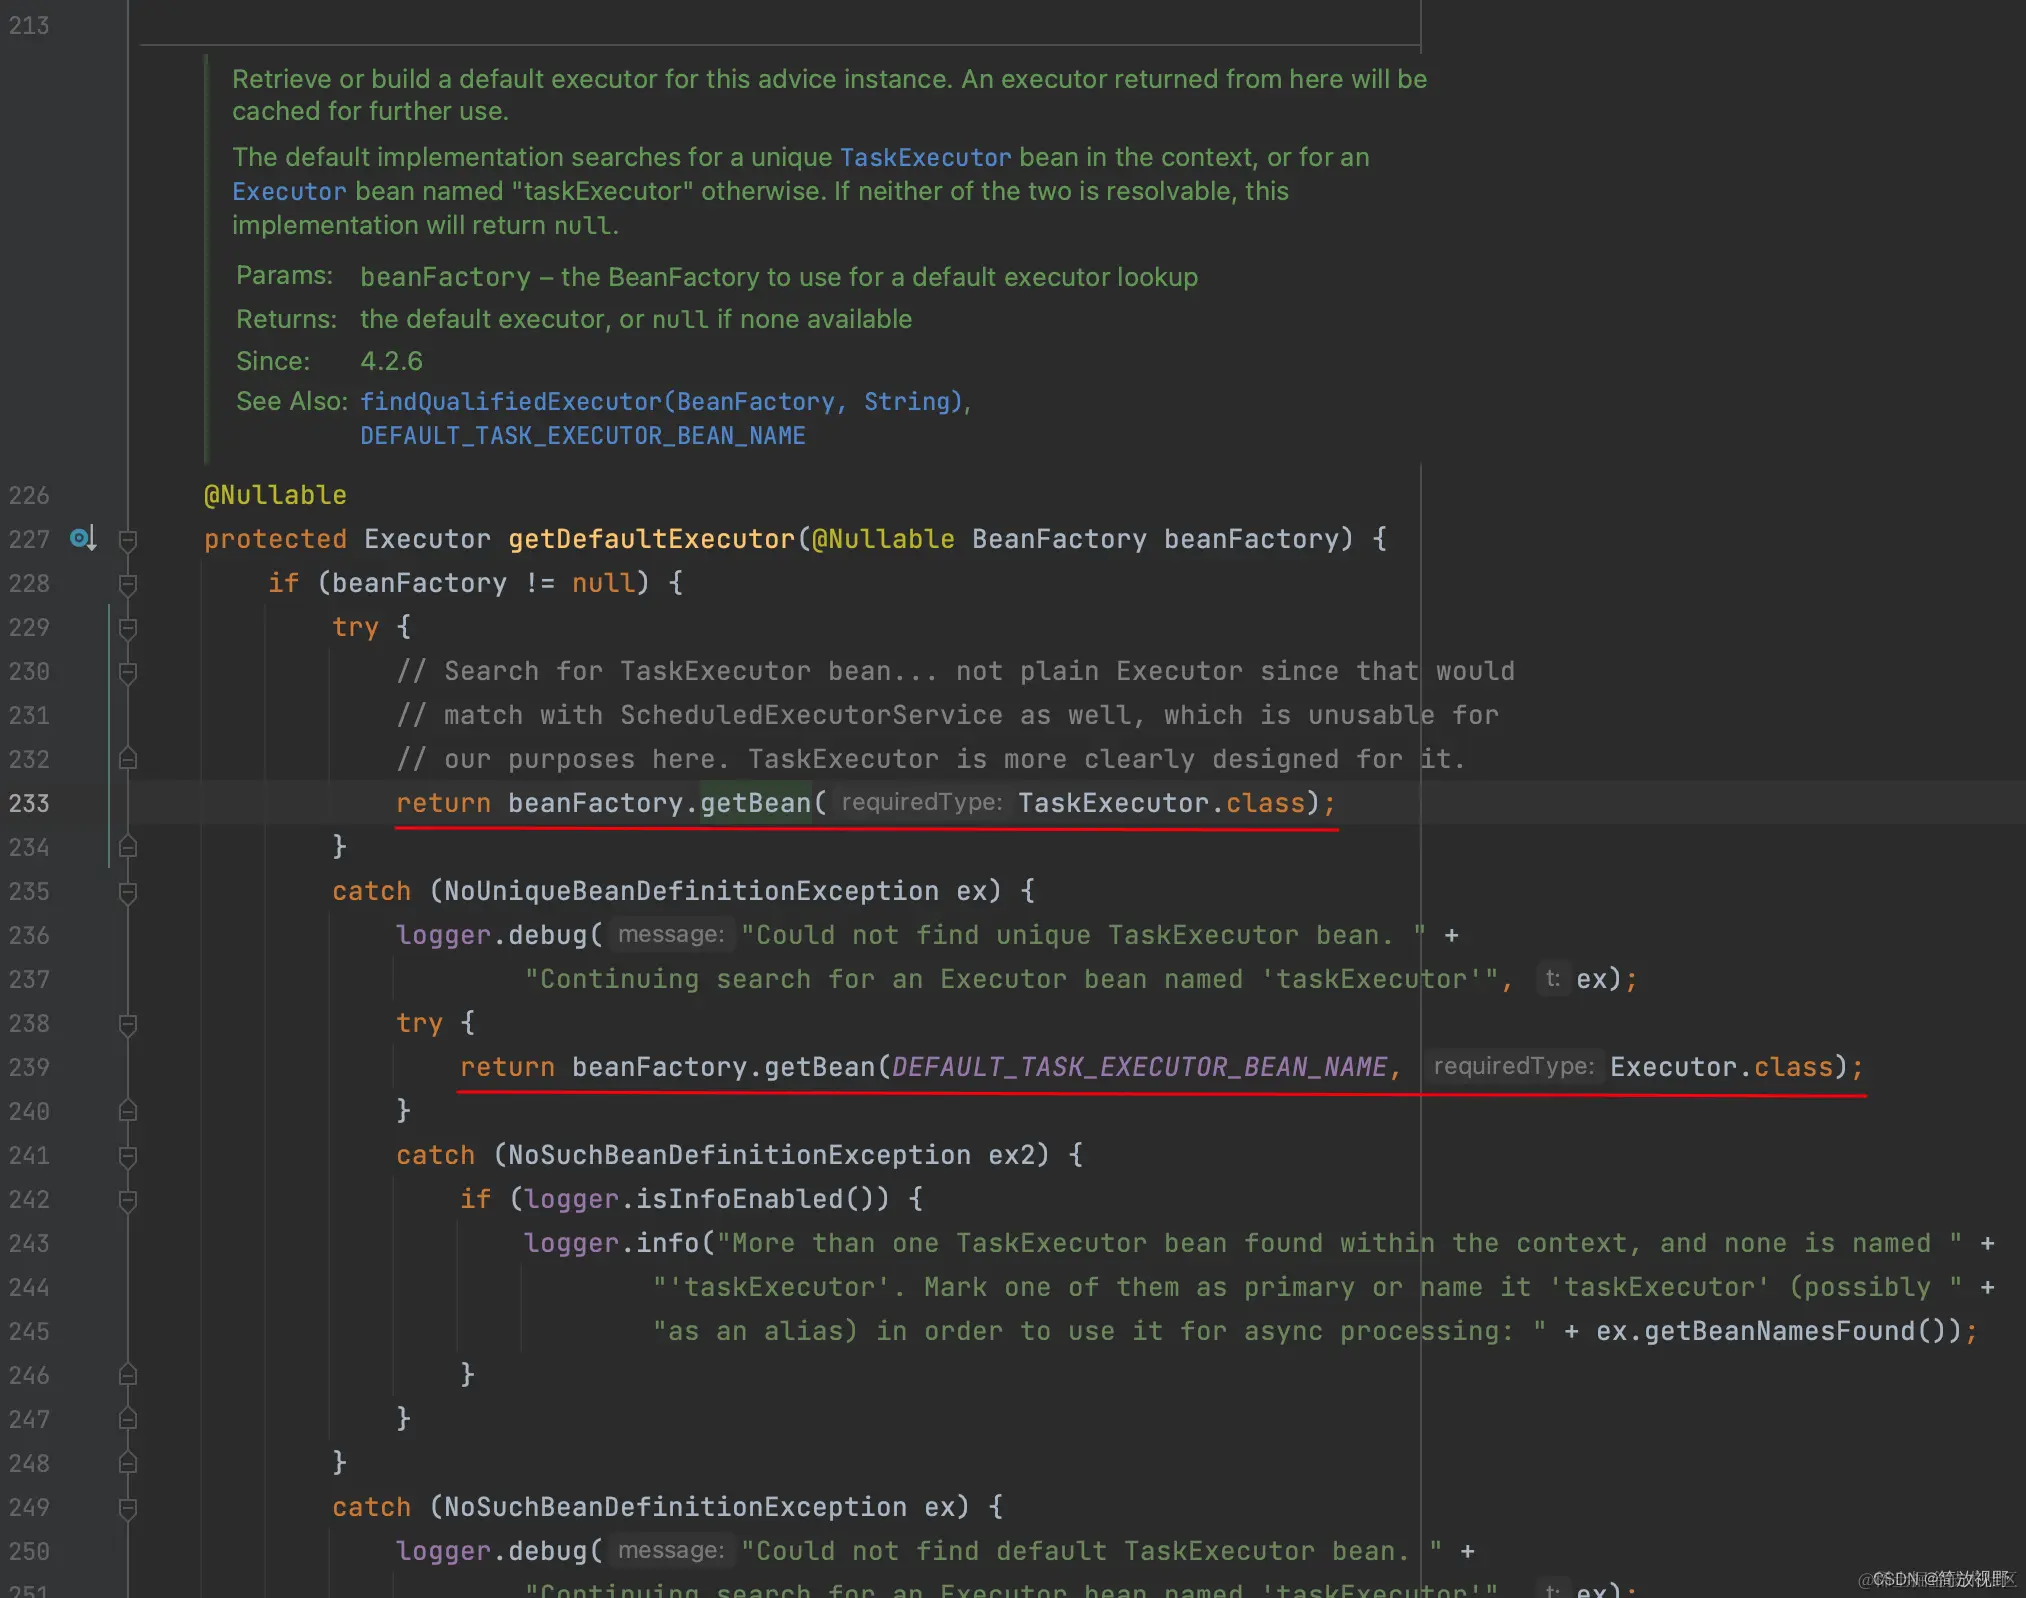Click the fold icon next to line 246
Screen dimensions: 2026x1598
pos(127,1376)
